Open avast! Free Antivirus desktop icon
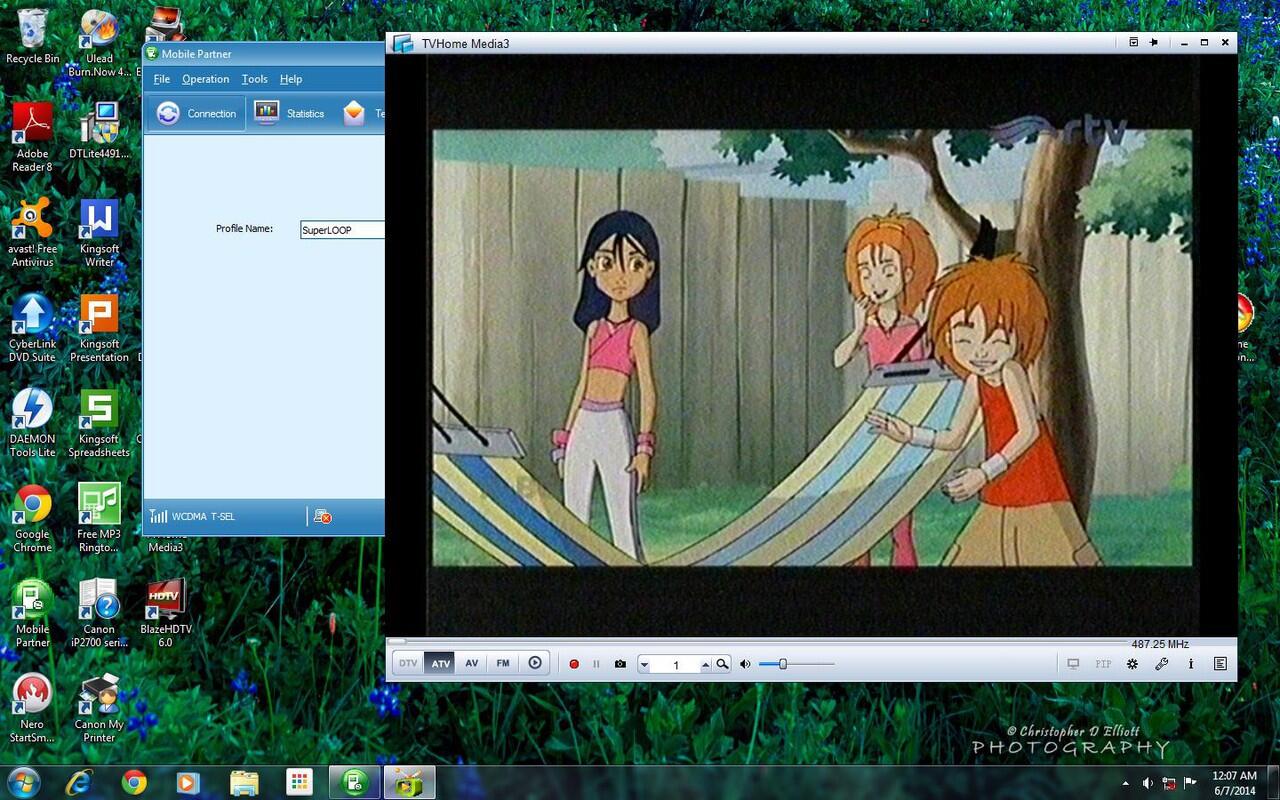The image size is (1280, 800). click(x=33, y=232)
